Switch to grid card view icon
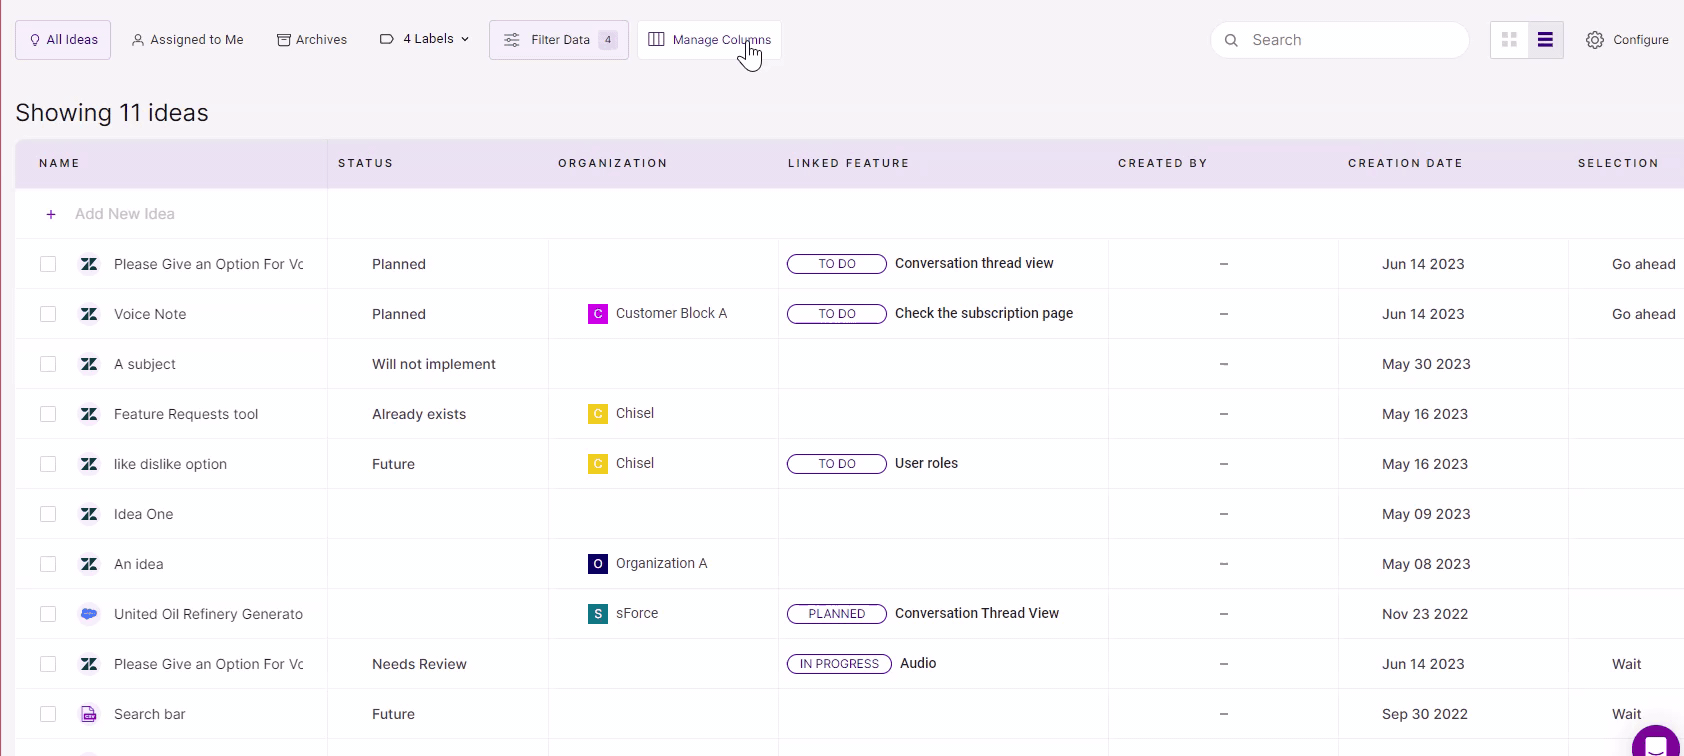Screen dimensions: 1684x756 [1509, 40]
